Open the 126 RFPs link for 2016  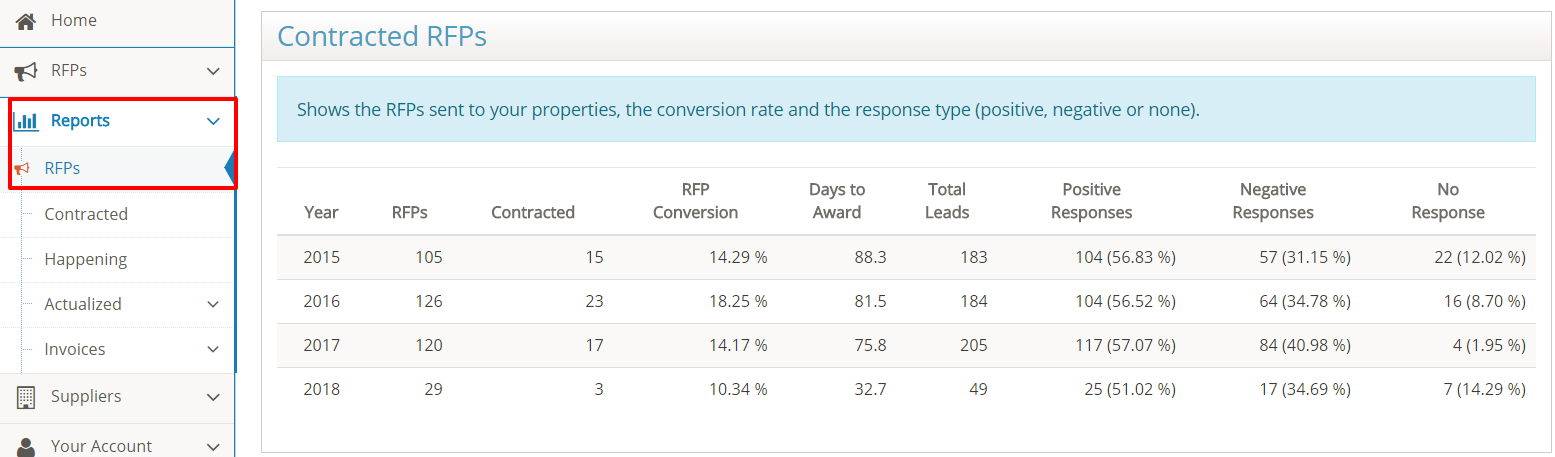click(x=428, y=301)
